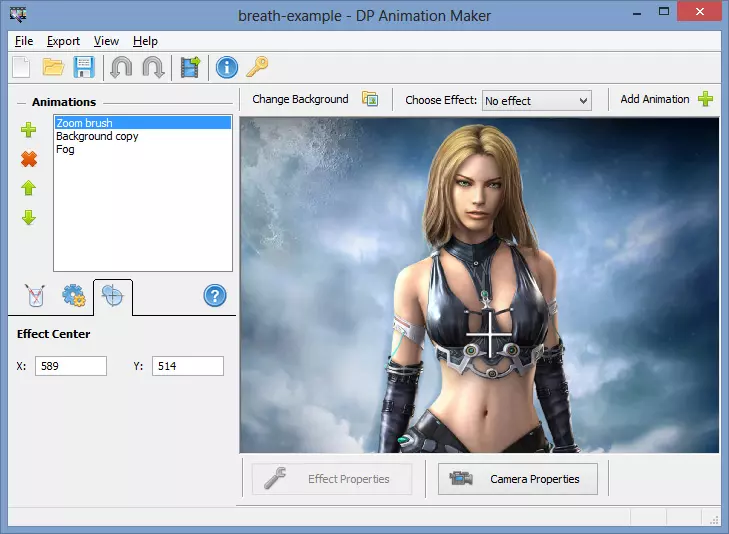Select the Zoom brush animation
This screenshot has height=534, width=729.
coord(143,123)
